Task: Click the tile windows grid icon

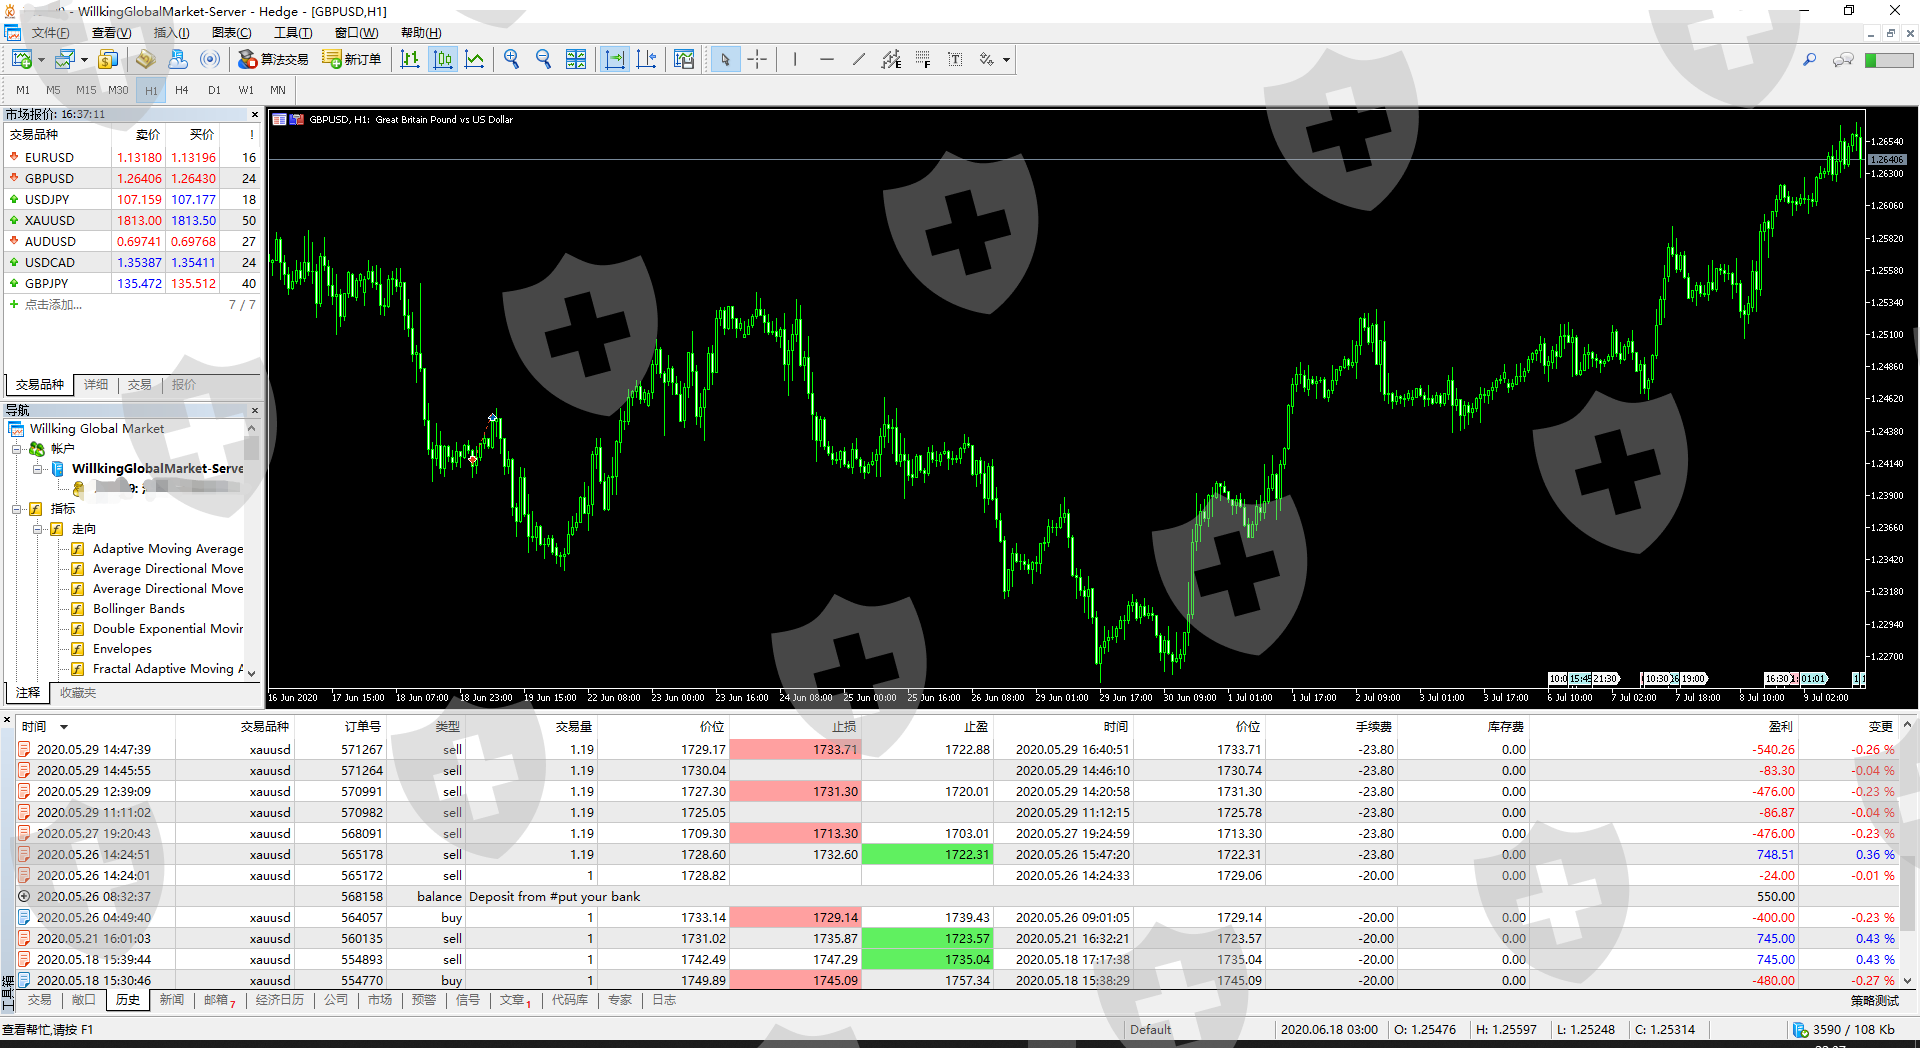Action: coord(576,59)
